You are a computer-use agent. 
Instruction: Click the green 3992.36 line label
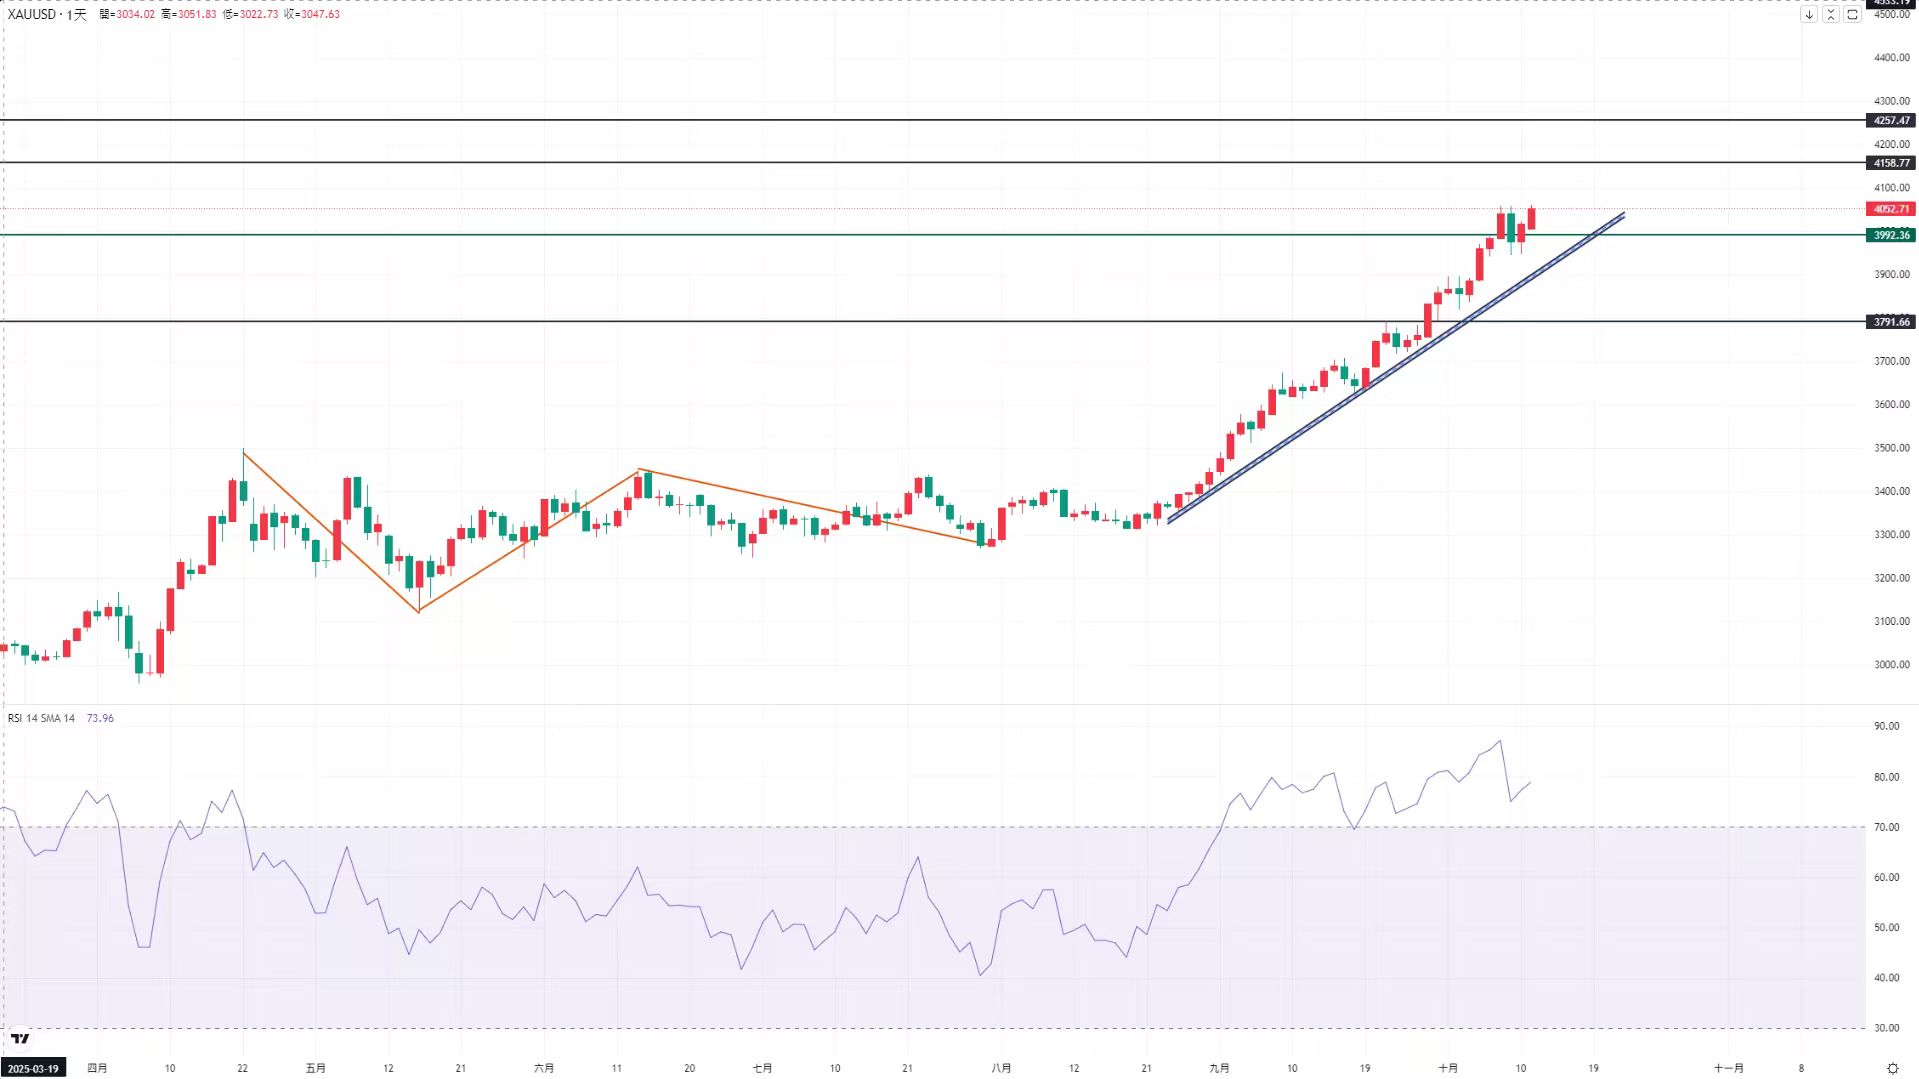[x=1890, y=235]
